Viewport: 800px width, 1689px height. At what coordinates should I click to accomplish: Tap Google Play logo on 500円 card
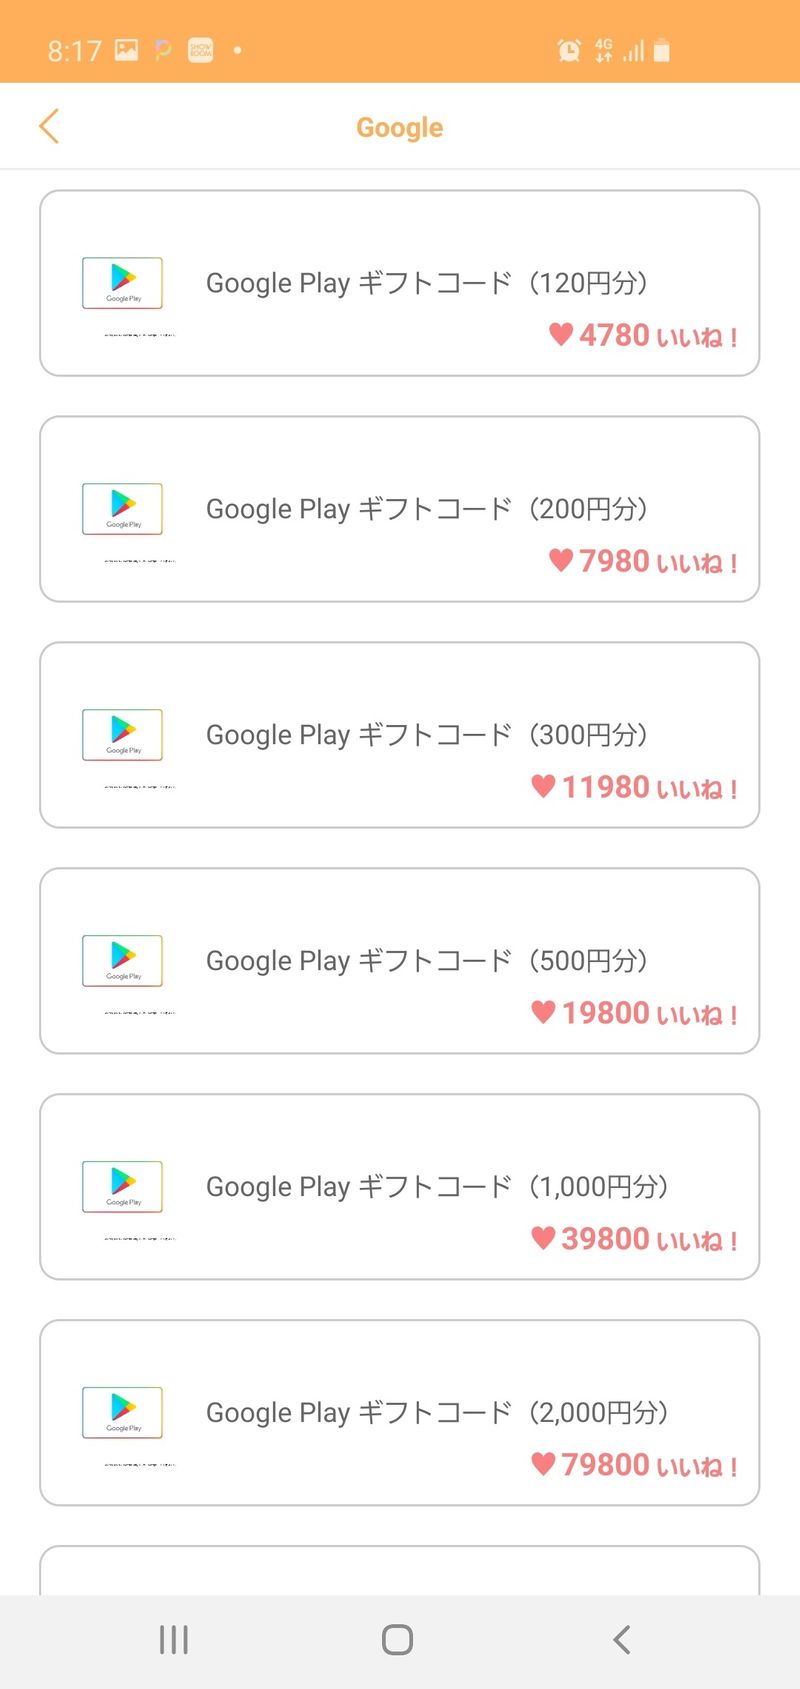click(122, 962)
